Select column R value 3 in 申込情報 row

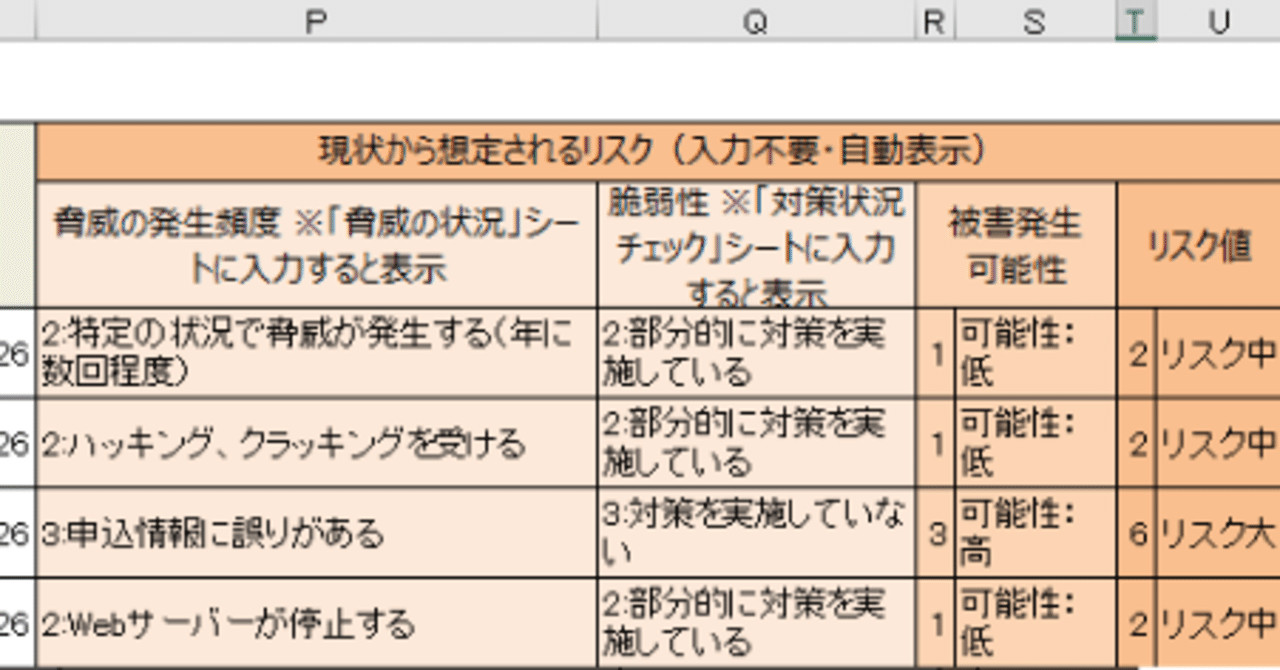935,533
